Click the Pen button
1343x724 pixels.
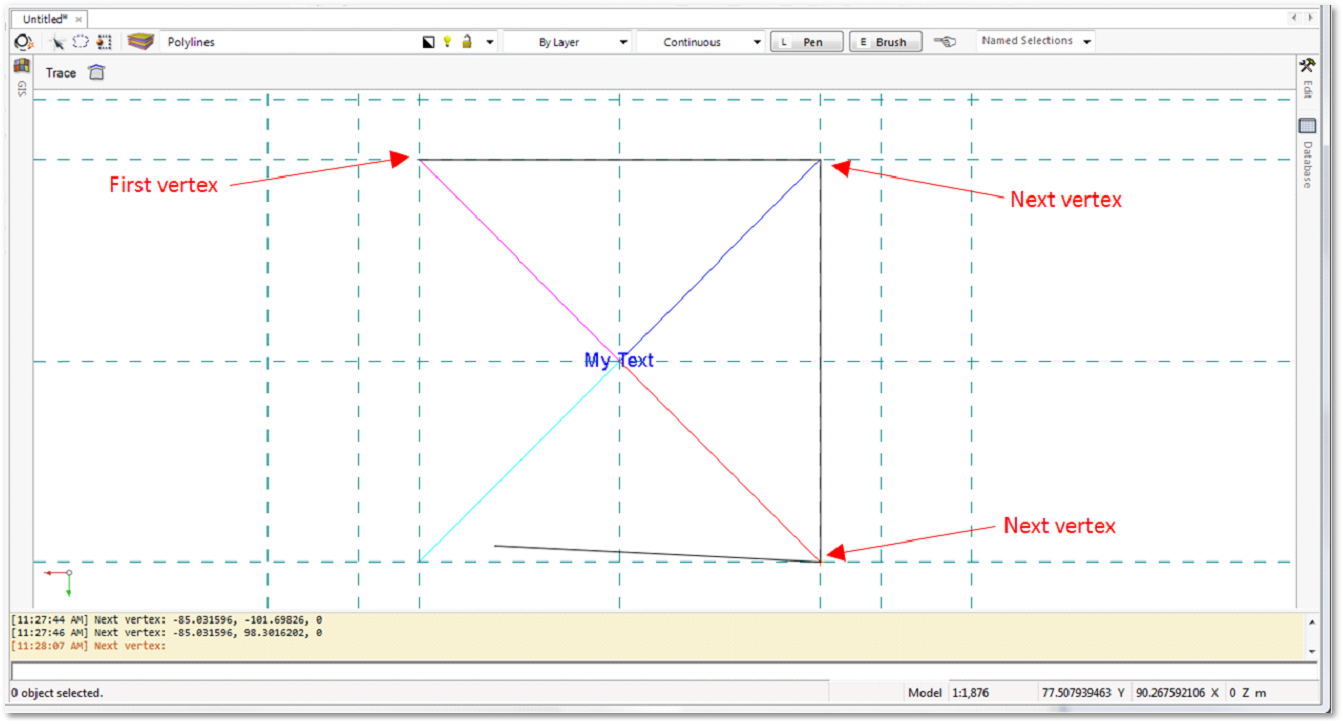pyautogui.click(x=807, y=42)
